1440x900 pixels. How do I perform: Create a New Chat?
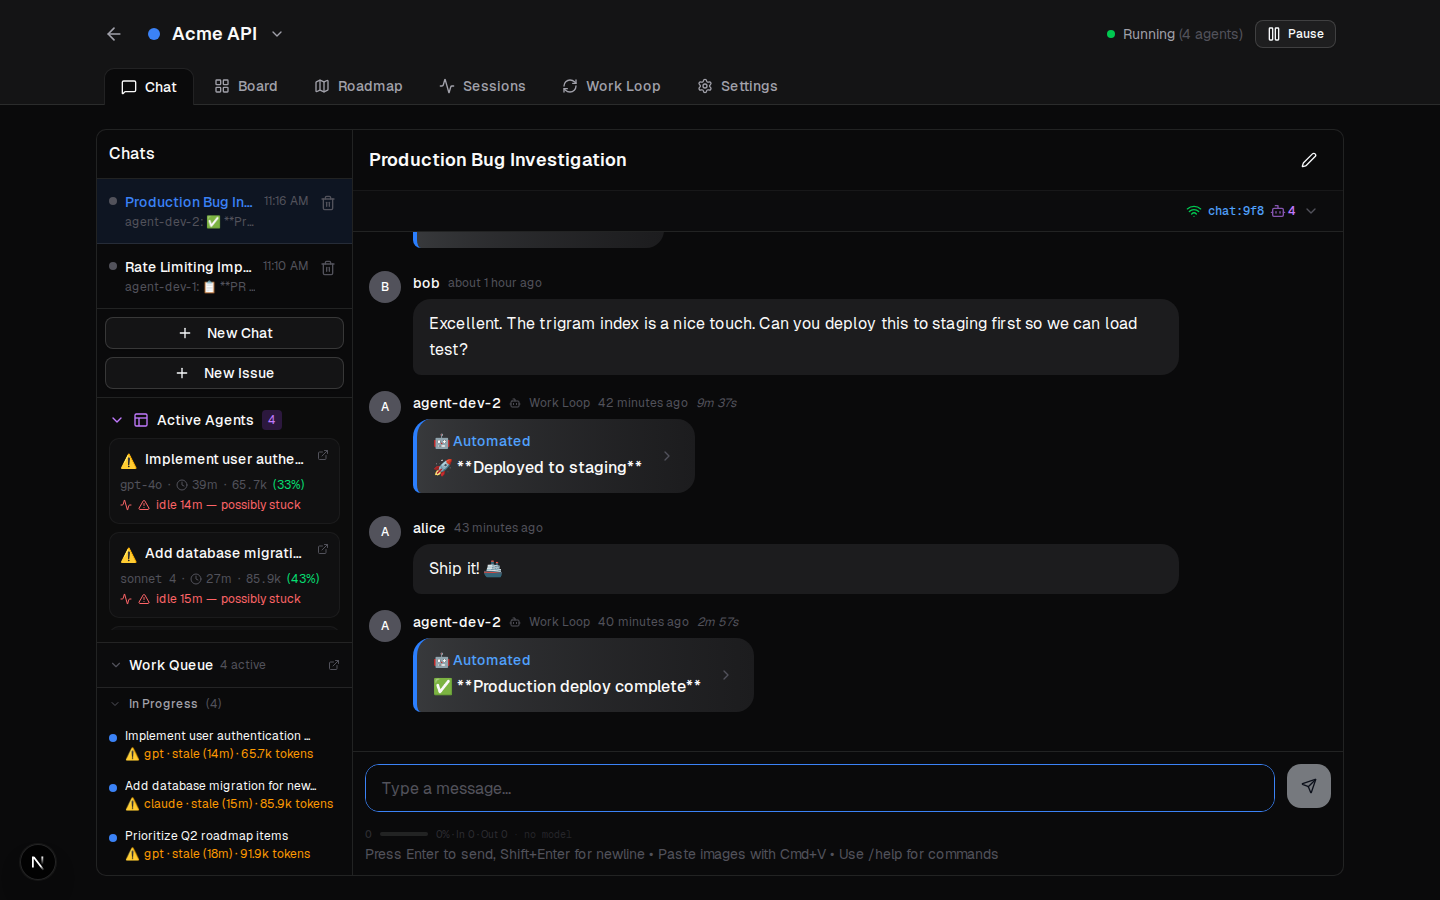(224, 332)
